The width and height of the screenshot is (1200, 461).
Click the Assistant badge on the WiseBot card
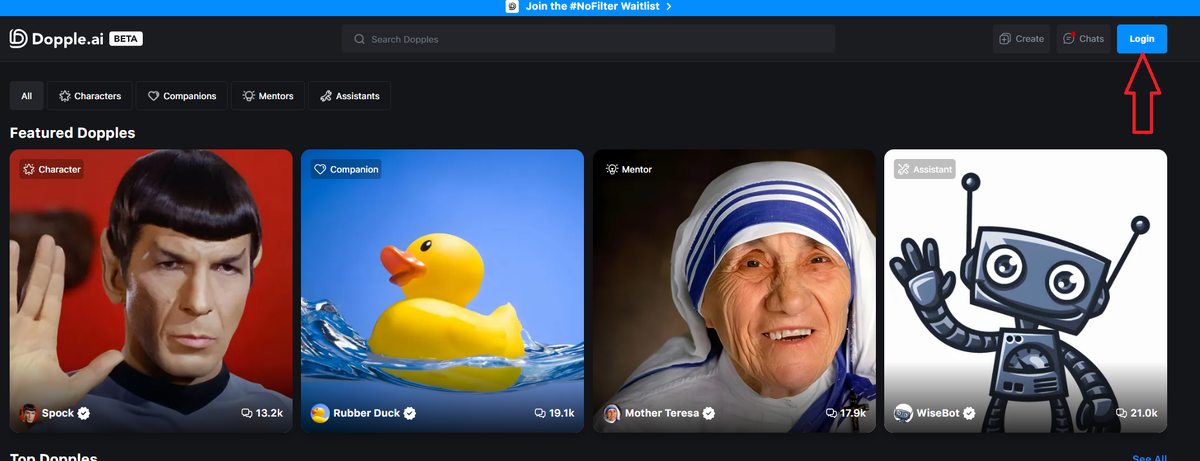[x=925, y=169]
